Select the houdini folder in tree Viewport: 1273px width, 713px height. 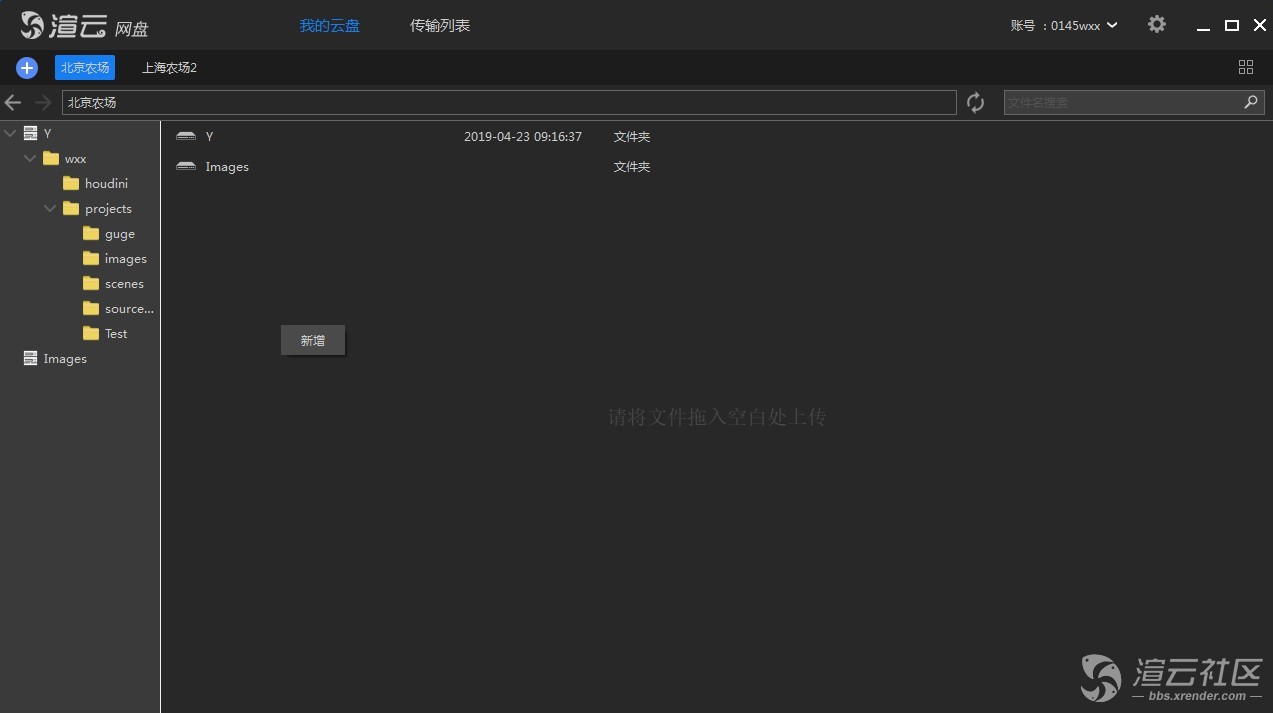pyautogui.click(x=105, y=184)
